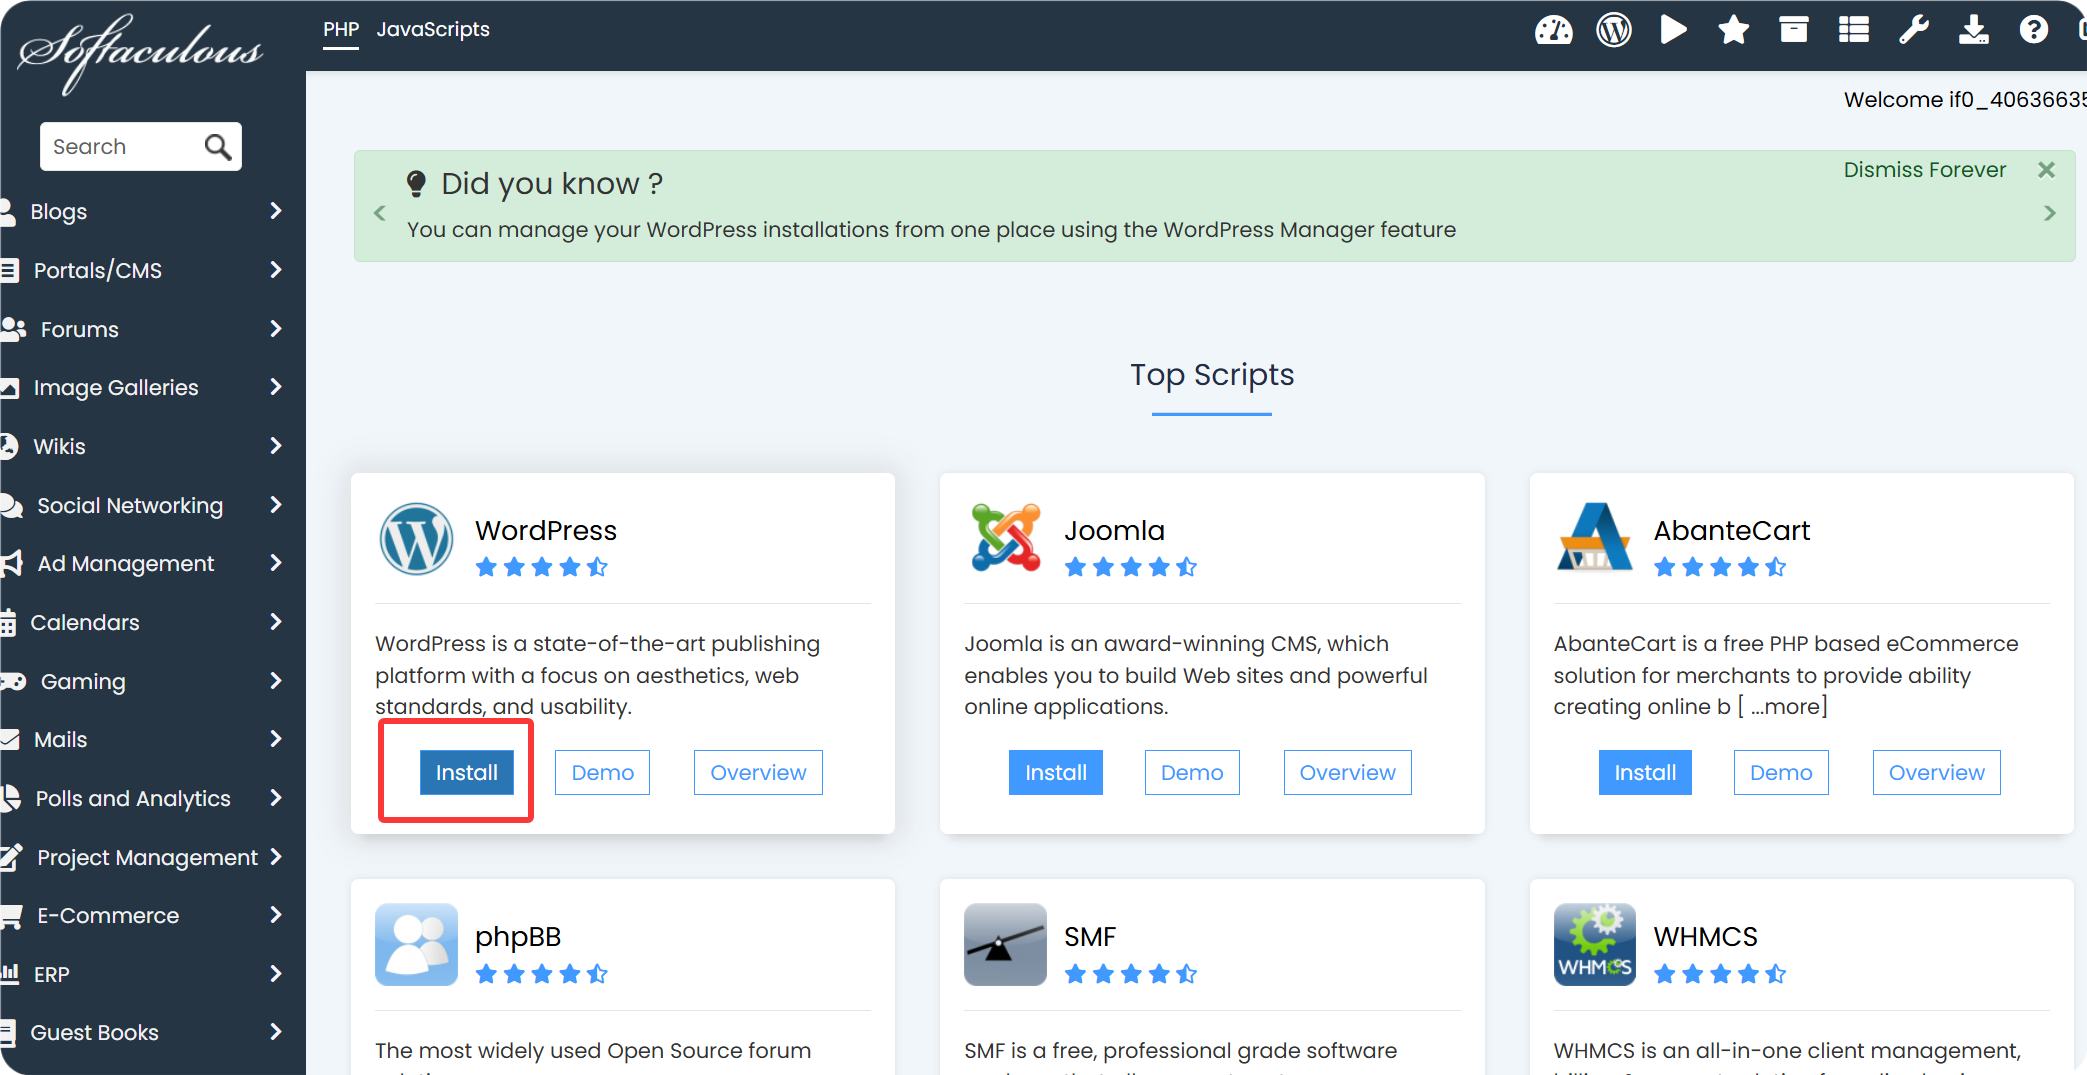Click the wrench settings icon
The width and height of the screenshot is (2087, 1075).
pyautogui.click(x=1913, y=30)
